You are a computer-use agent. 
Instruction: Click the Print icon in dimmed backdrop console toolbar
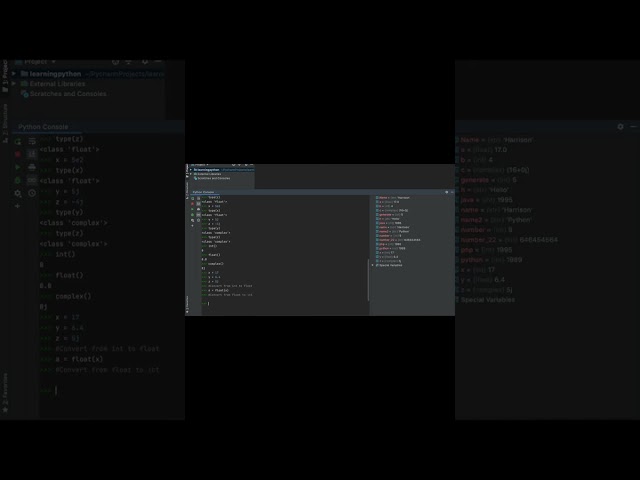point(32,167)
